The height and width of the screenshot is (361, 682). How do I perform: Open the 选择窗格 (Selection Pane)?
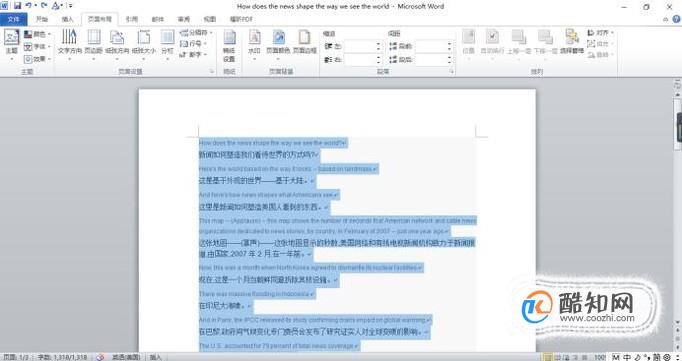click(572, 42)
